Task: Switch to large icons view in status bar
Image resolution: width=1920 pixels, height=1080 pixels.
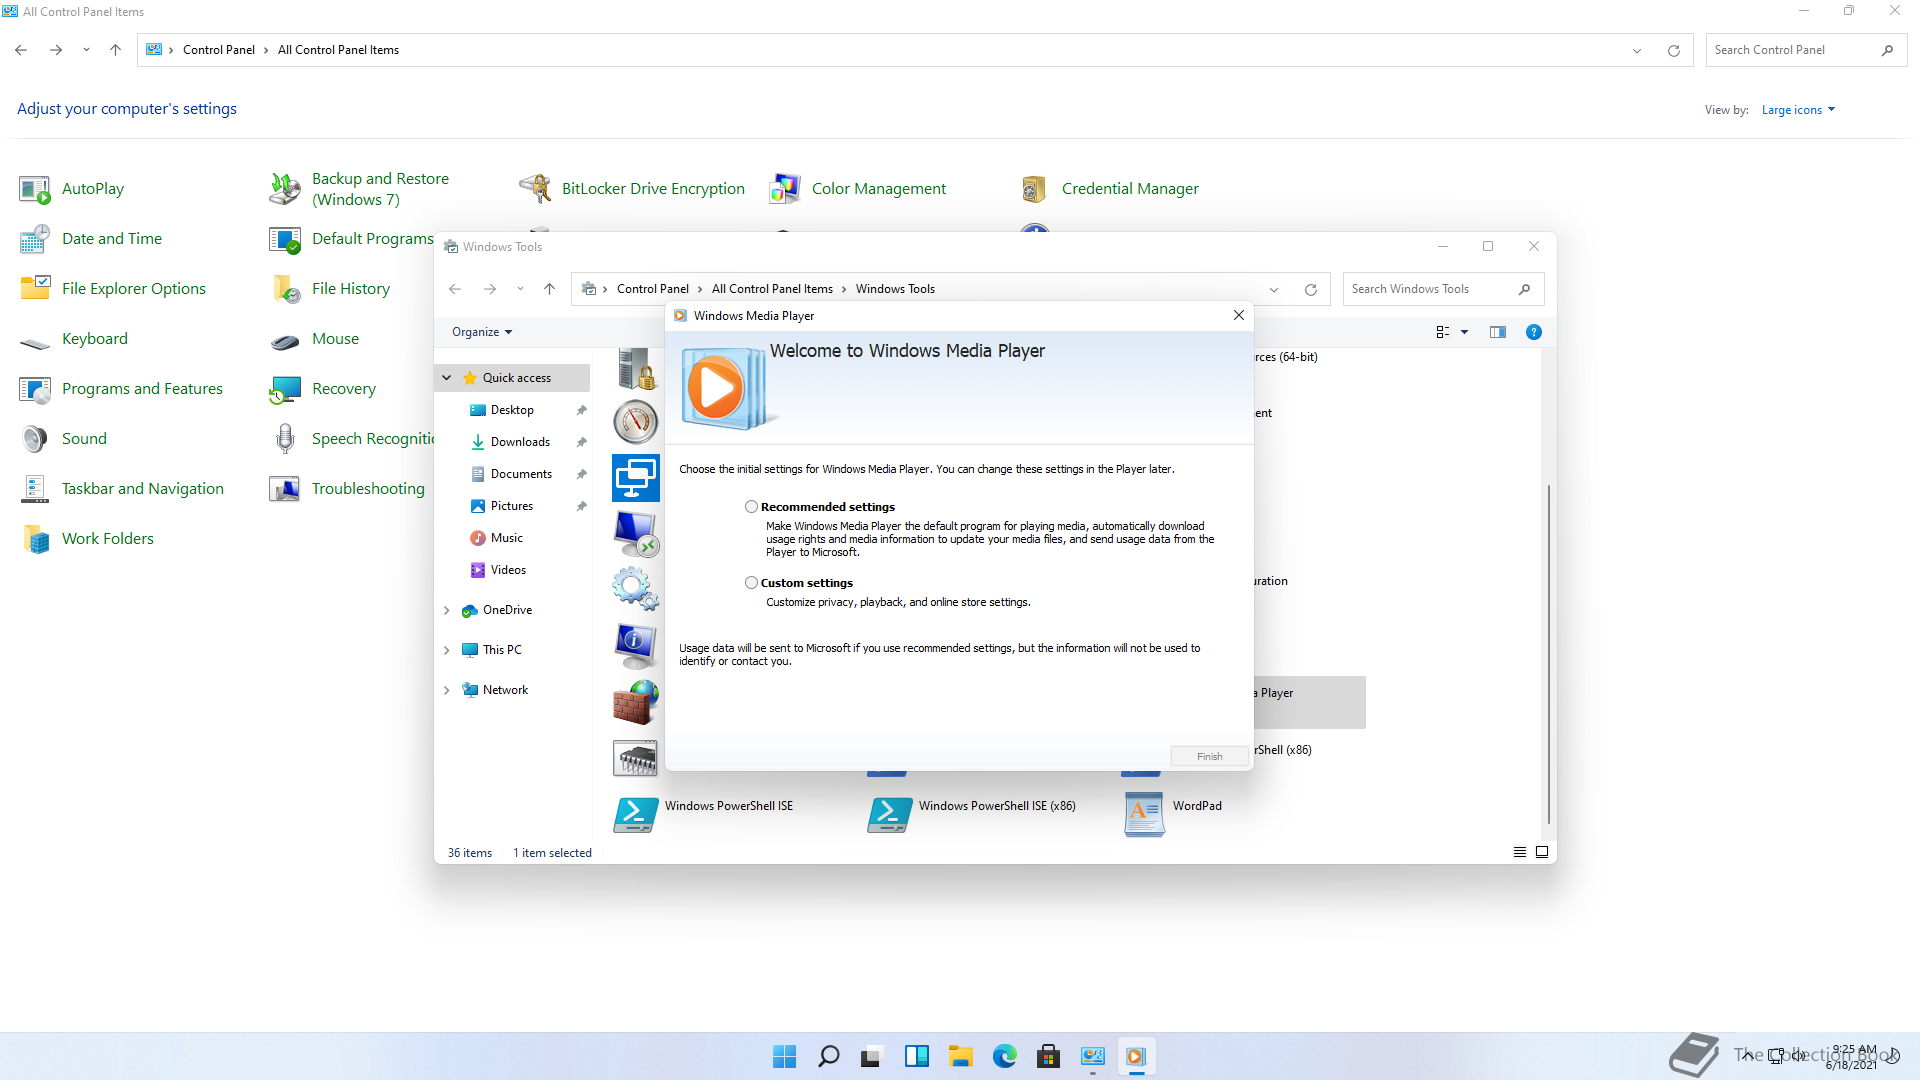Action: click(x=1542, y=852)
